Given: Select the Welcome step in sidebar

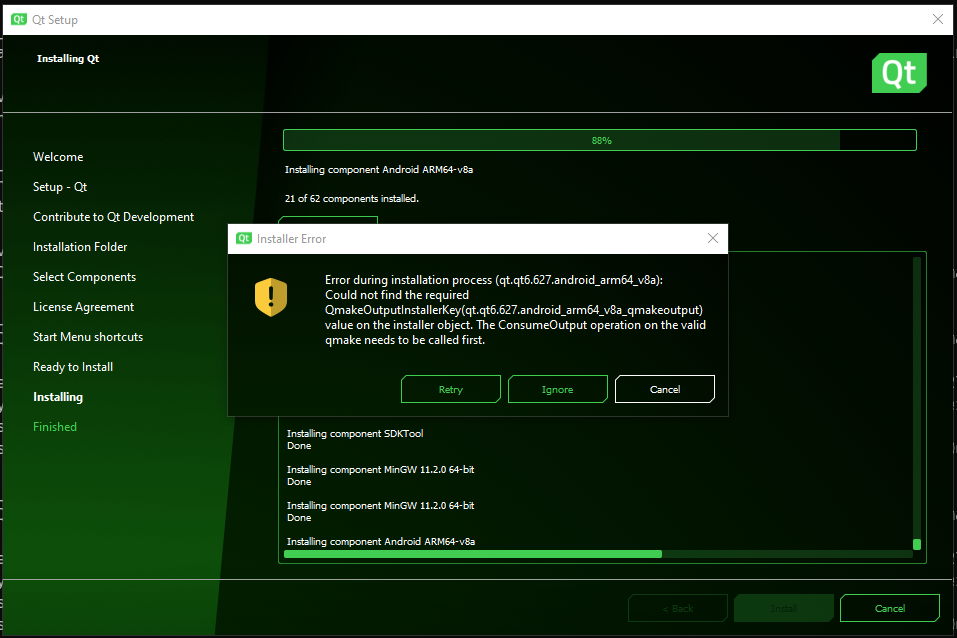Looking at the screenshot, I should pyautogui.click(x=58, y=157).
